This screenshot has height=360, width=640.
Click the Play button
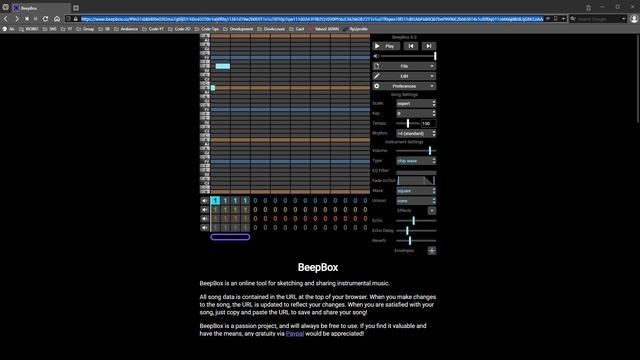(x=386, y=46)
